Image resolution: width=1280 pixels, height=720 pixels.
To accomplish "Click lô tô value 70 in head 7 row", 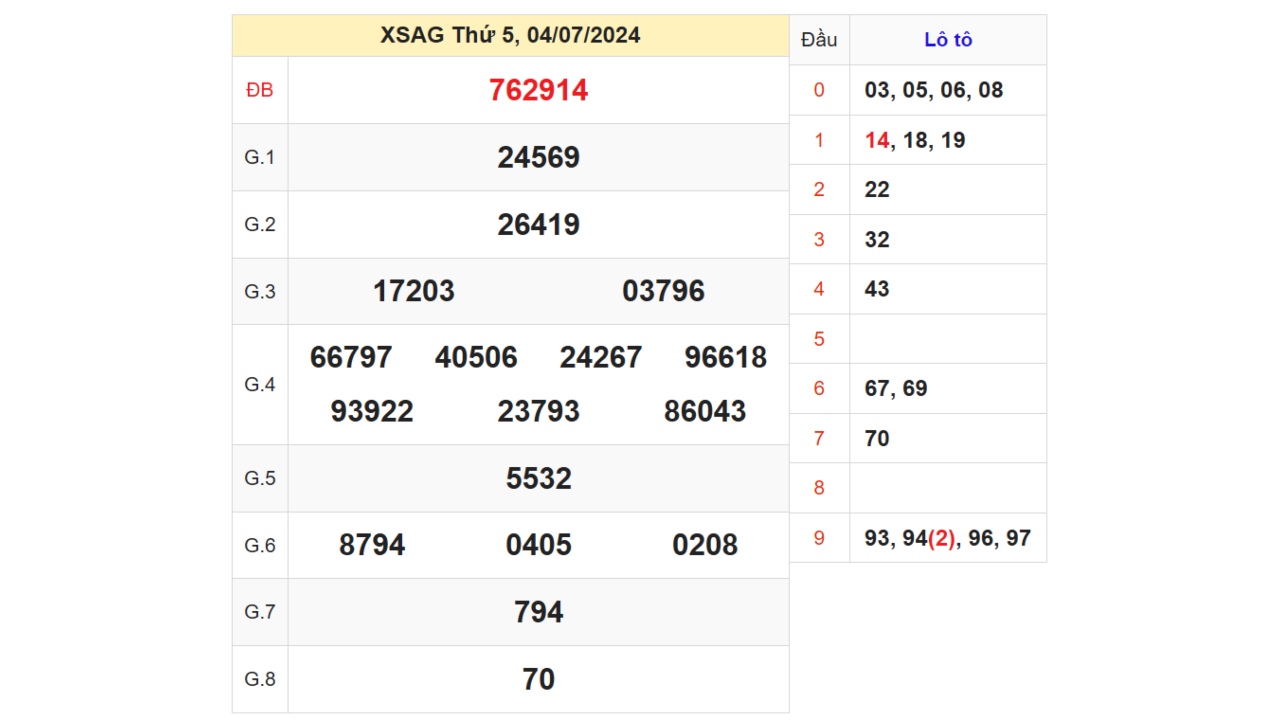I will (x=877, y=438).
